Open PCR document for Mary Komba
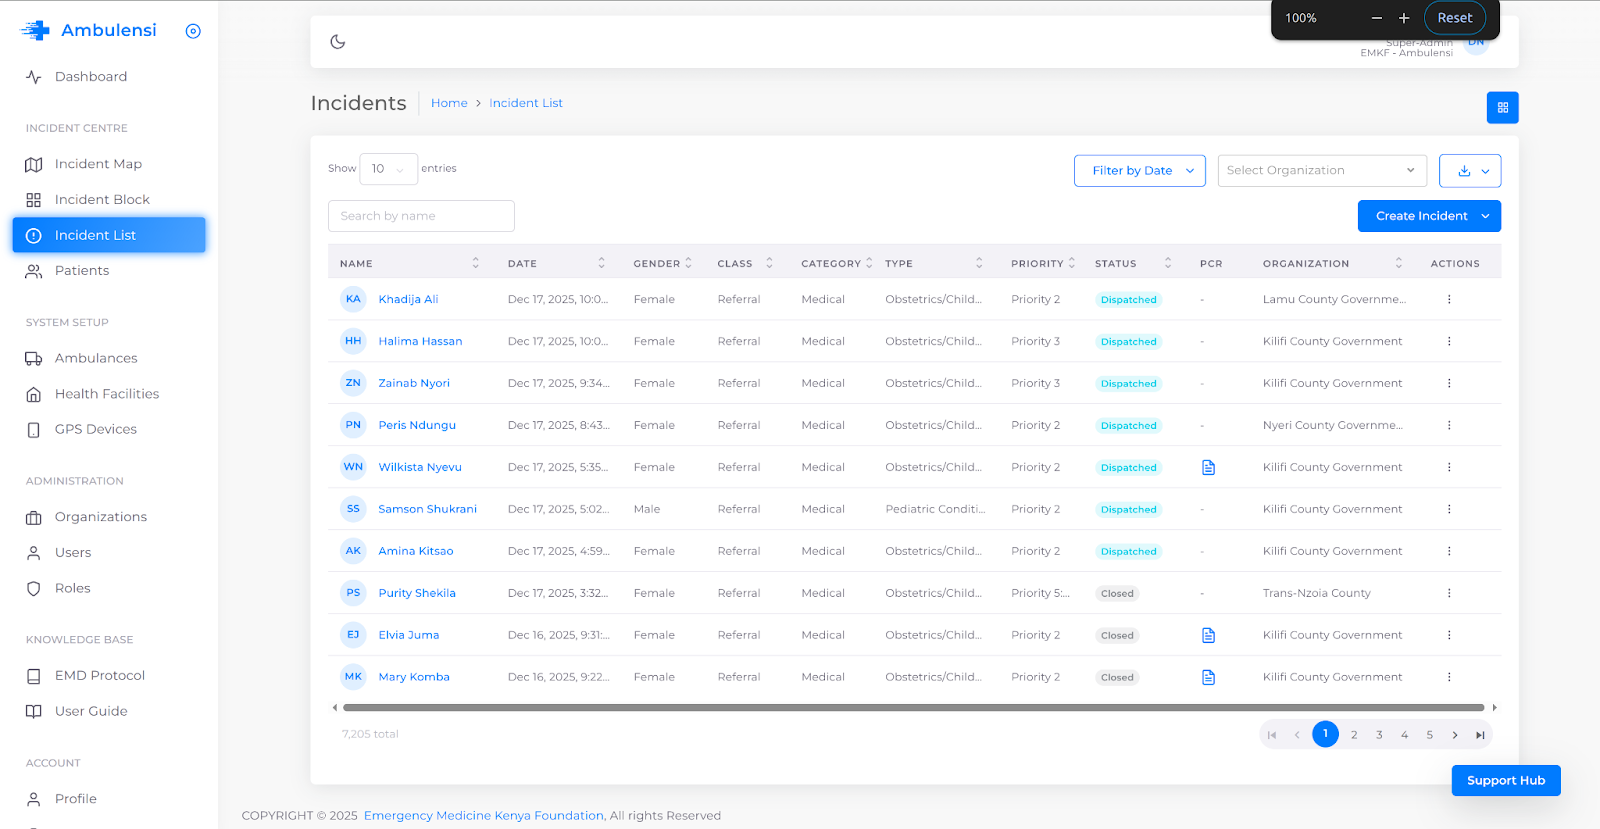Viewport: 1600px width, 829px height. [1208, 678]
